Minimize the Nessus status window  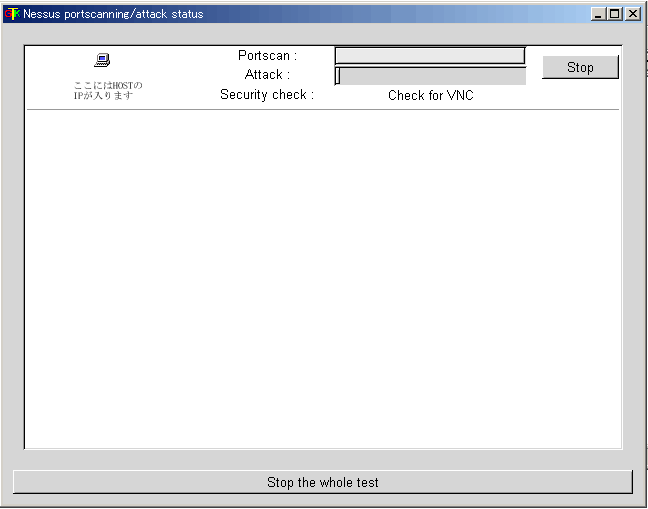(598, 14)
